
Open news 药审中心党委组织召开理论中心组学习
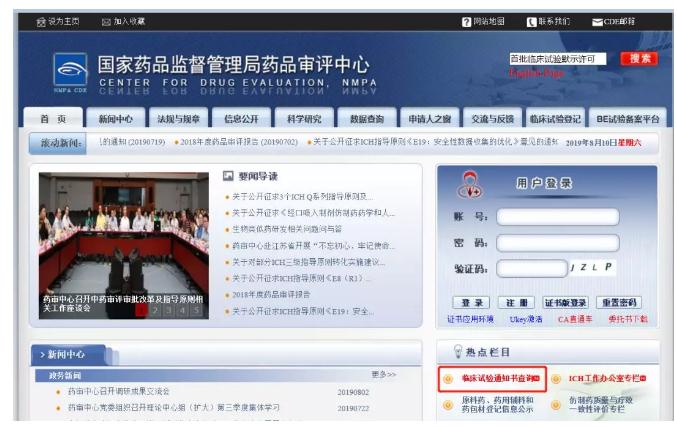174,407
